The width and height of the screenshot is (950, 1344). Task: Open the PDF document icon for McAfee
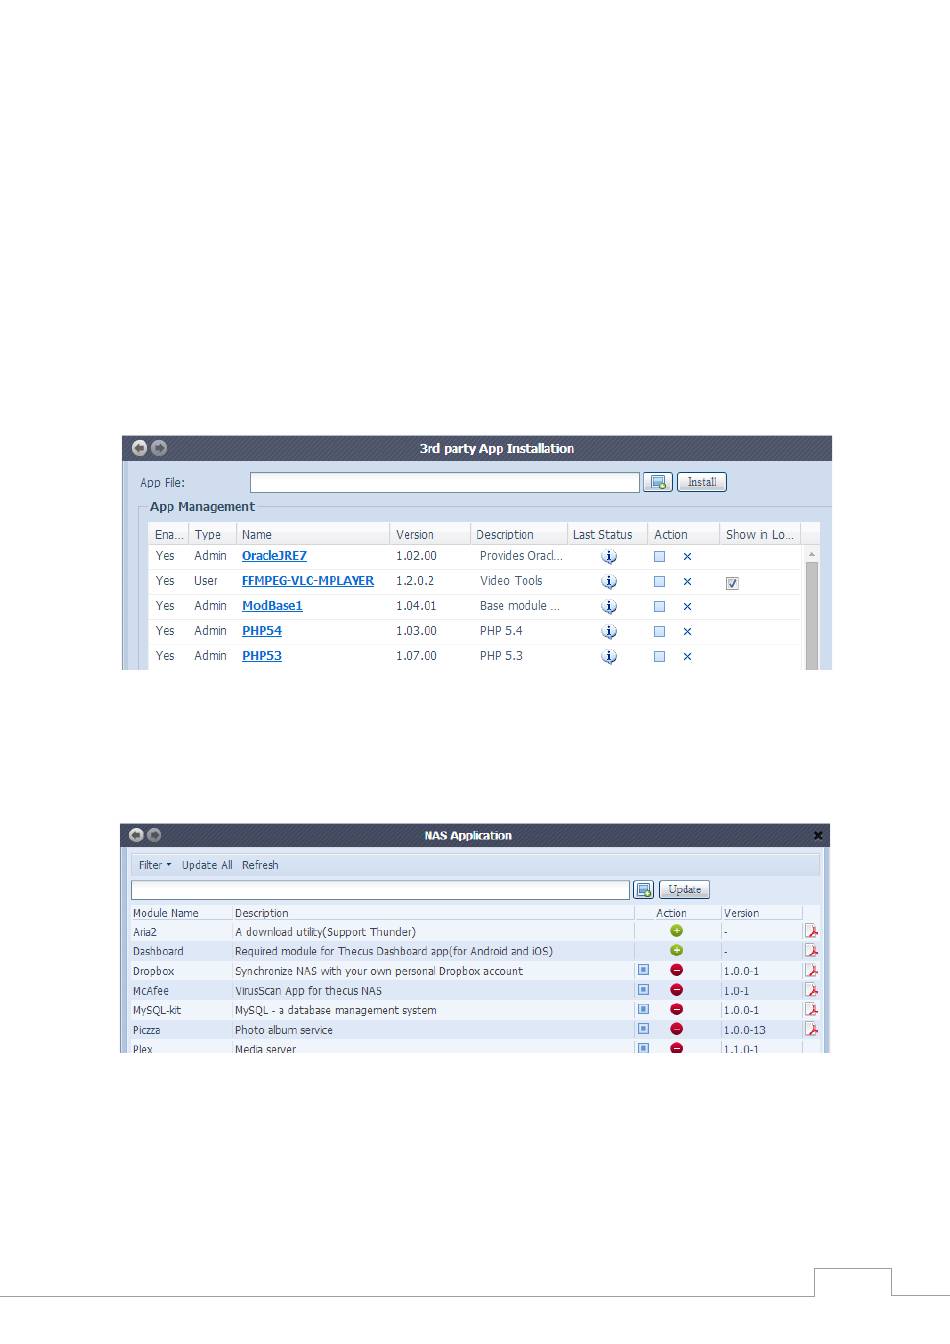[x=811, y=990]
